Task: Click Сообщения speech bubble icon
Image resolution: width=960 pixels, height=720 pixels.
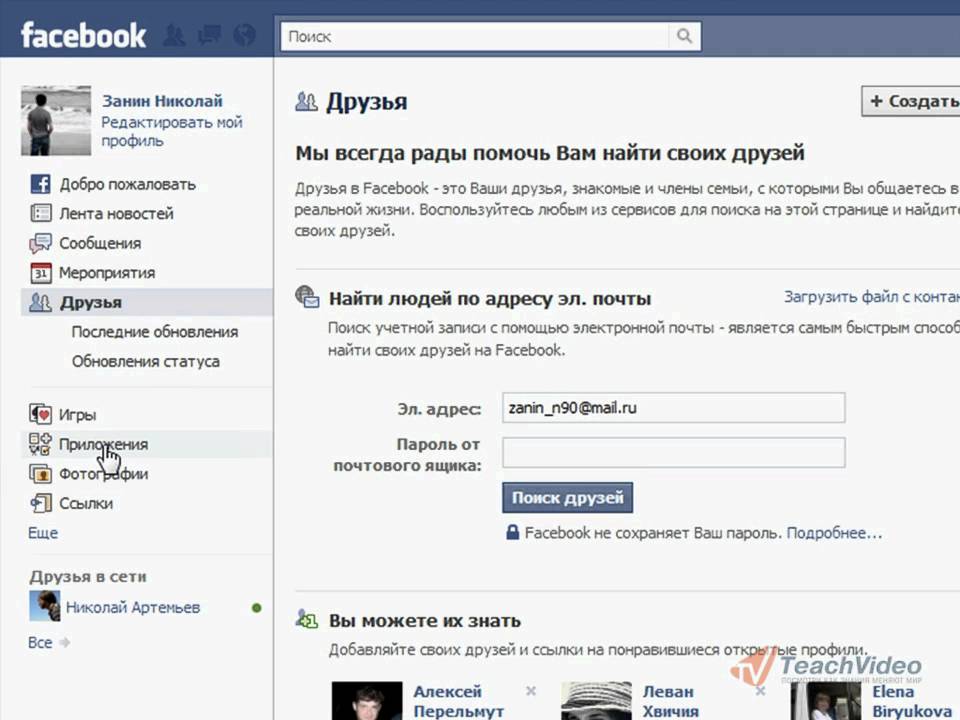Action: pyautogui.click(x=40, y=243)
